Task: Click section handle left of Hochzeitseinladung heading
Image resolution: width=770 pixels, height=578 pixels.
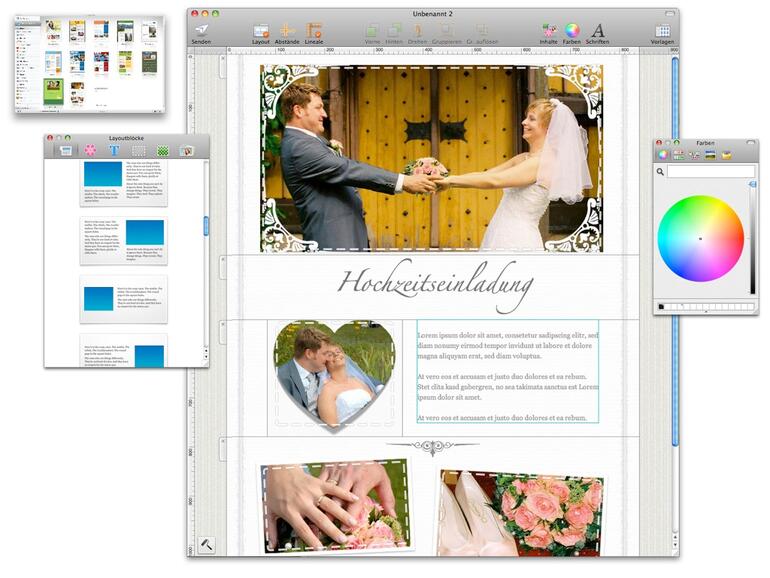Action: tap(222, 268)
